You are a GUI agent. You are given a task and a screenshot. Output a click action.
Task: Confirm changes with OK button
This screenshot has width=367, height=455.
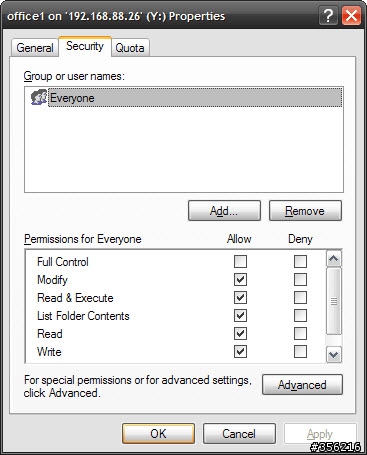point(158,434)
